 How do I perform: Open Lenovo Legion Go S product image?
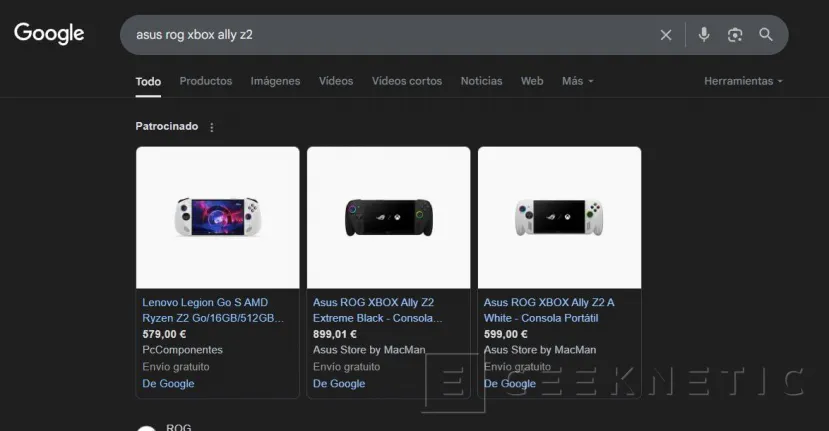[x=218, y=217]
